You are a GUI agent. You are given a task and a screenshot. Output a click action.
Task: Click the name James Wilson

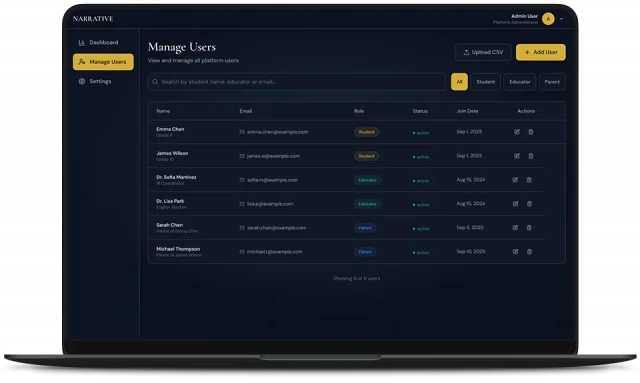coord(172,153)
